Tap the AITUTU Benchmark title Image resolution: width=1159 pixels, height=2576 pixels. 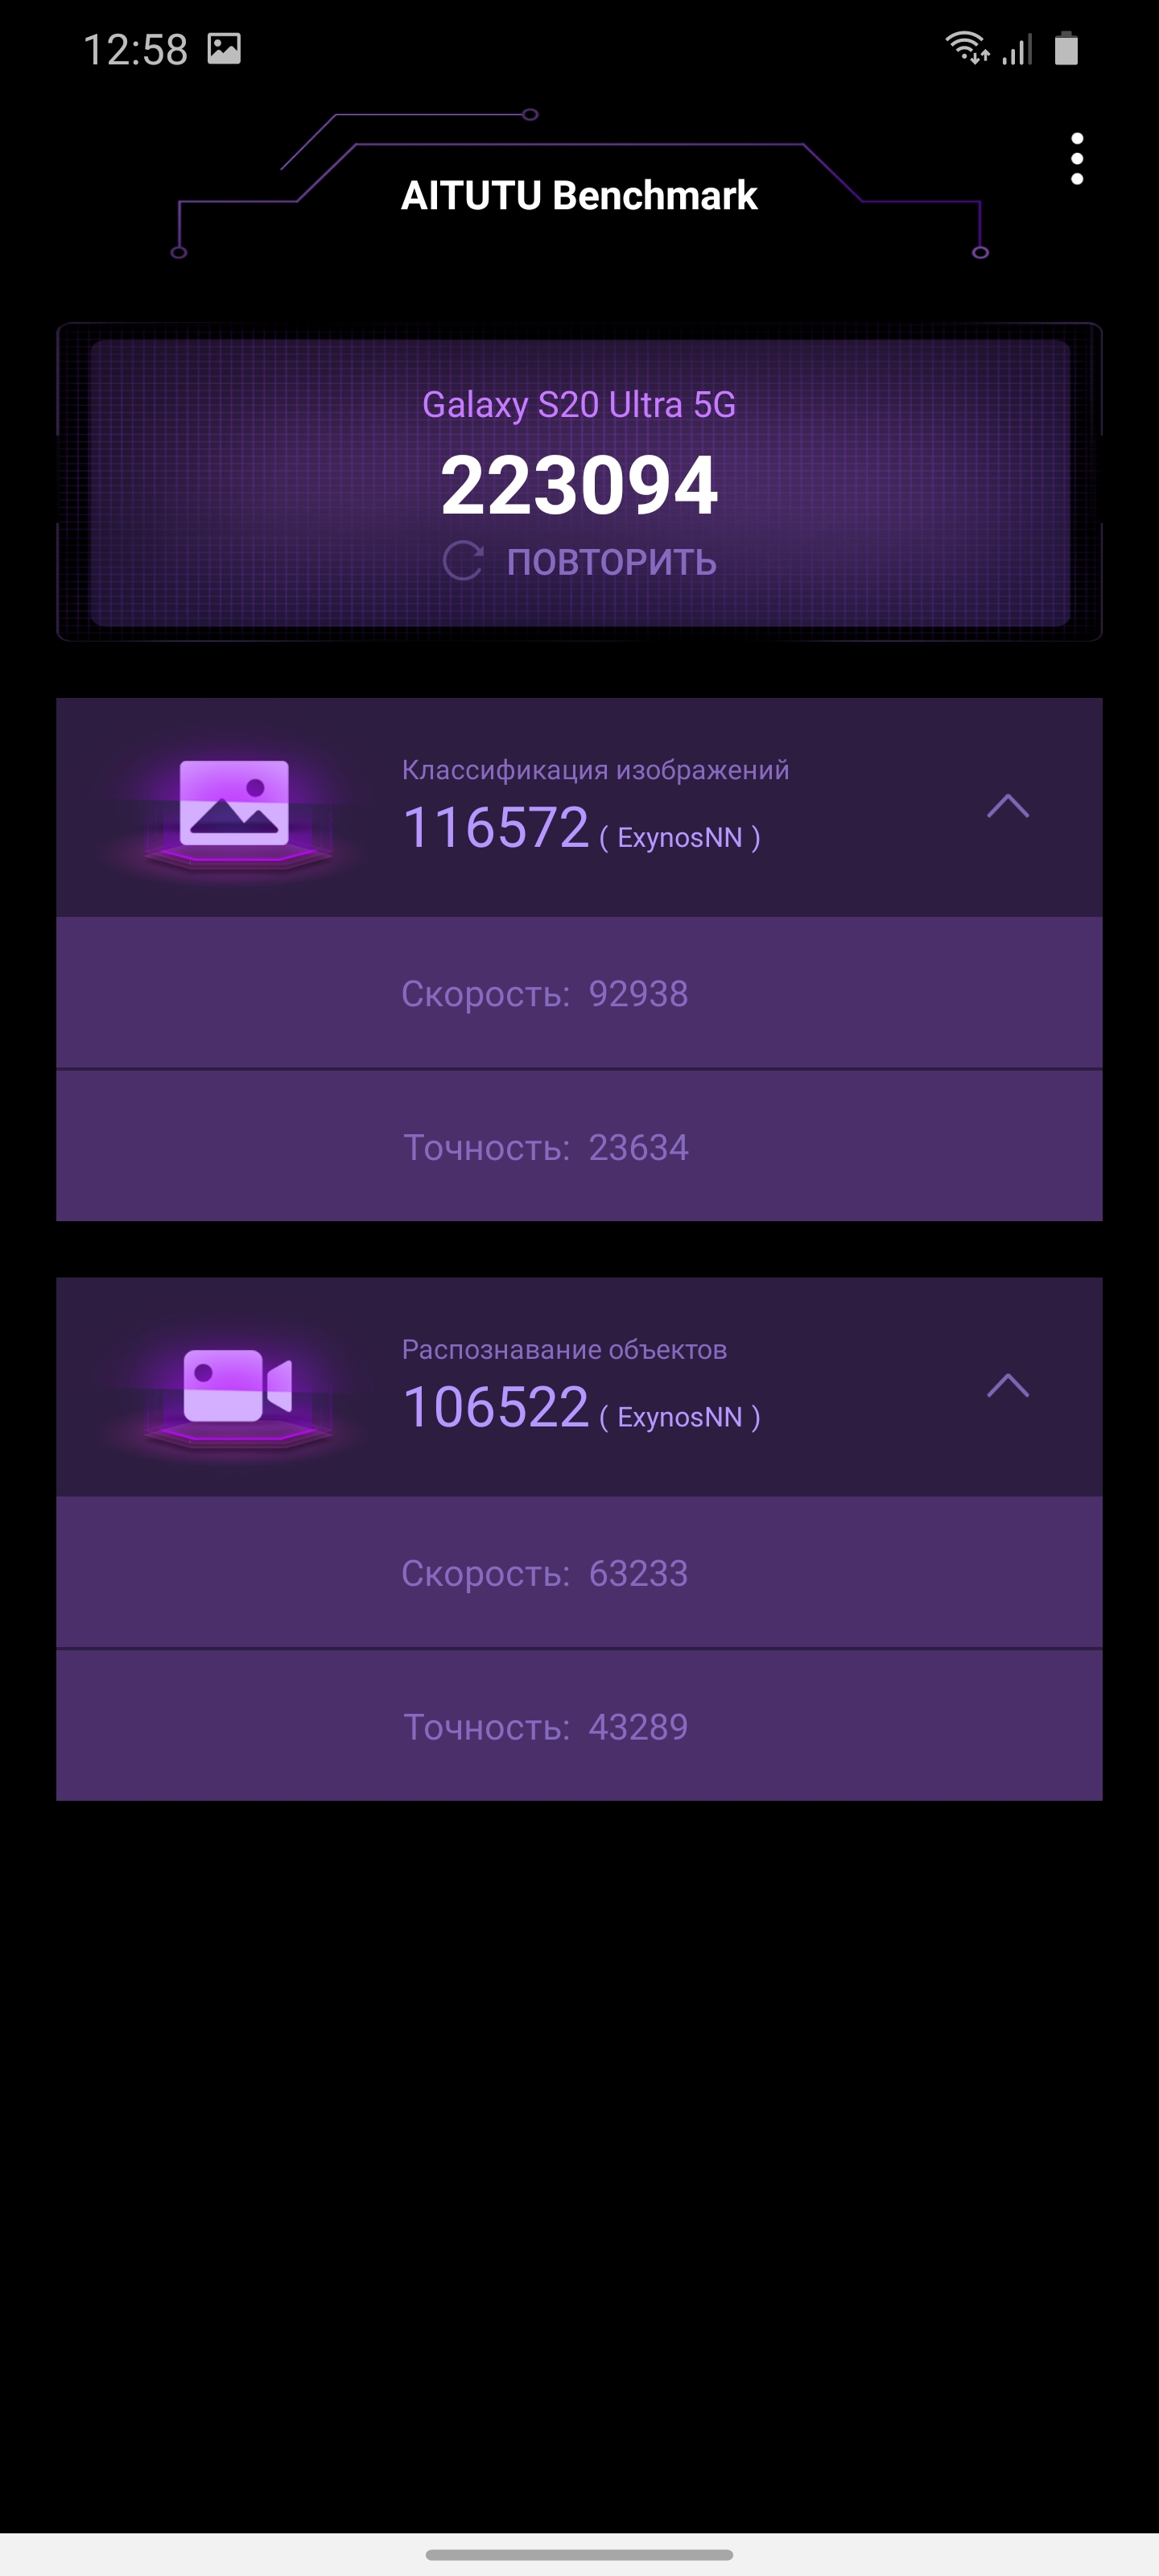579,195
